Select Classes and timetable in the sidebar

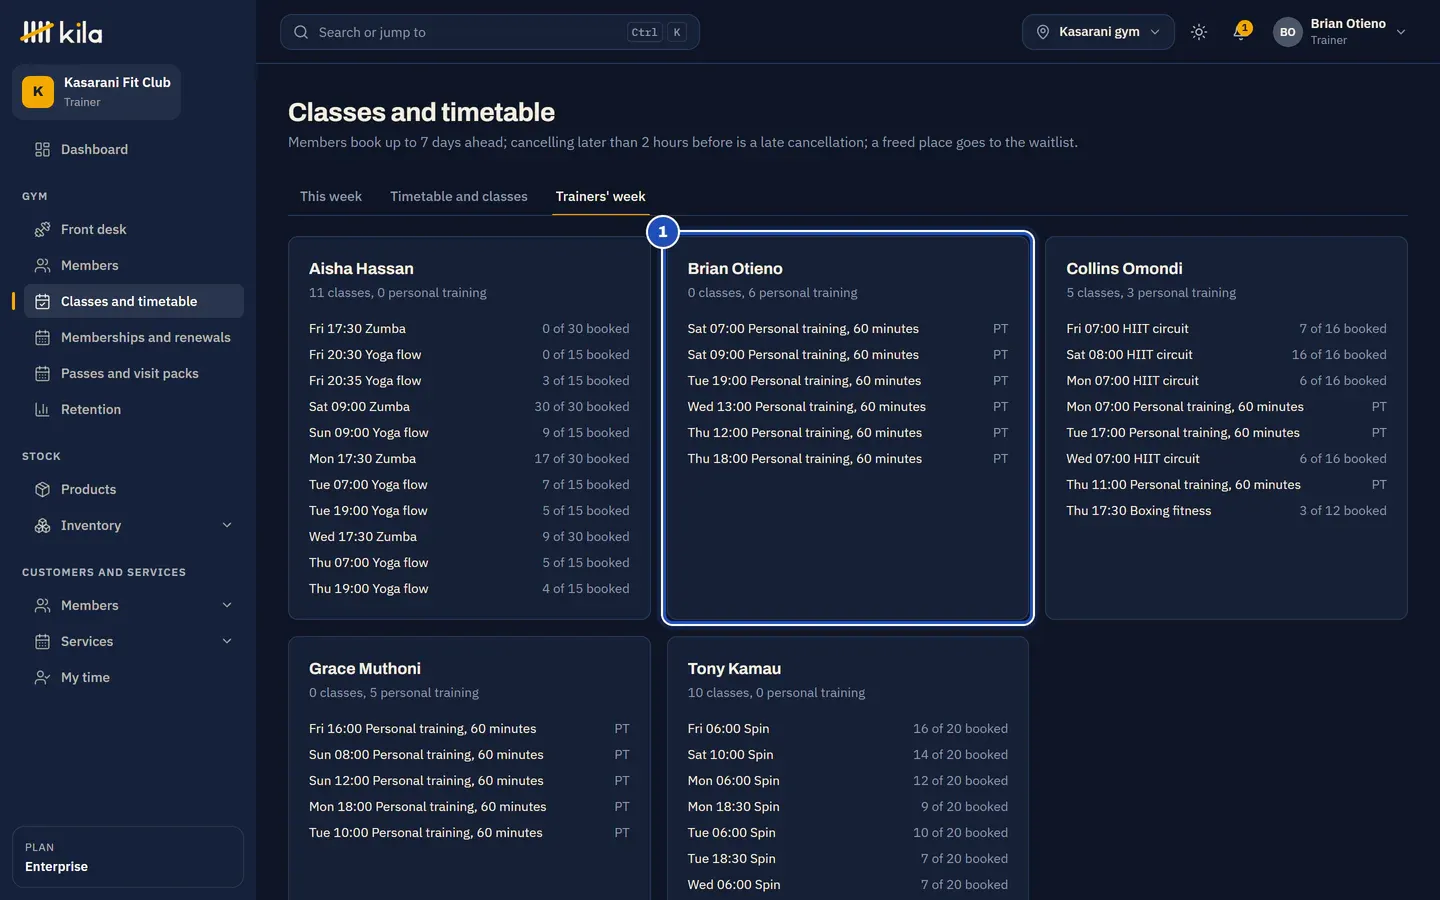coord(134,301)
